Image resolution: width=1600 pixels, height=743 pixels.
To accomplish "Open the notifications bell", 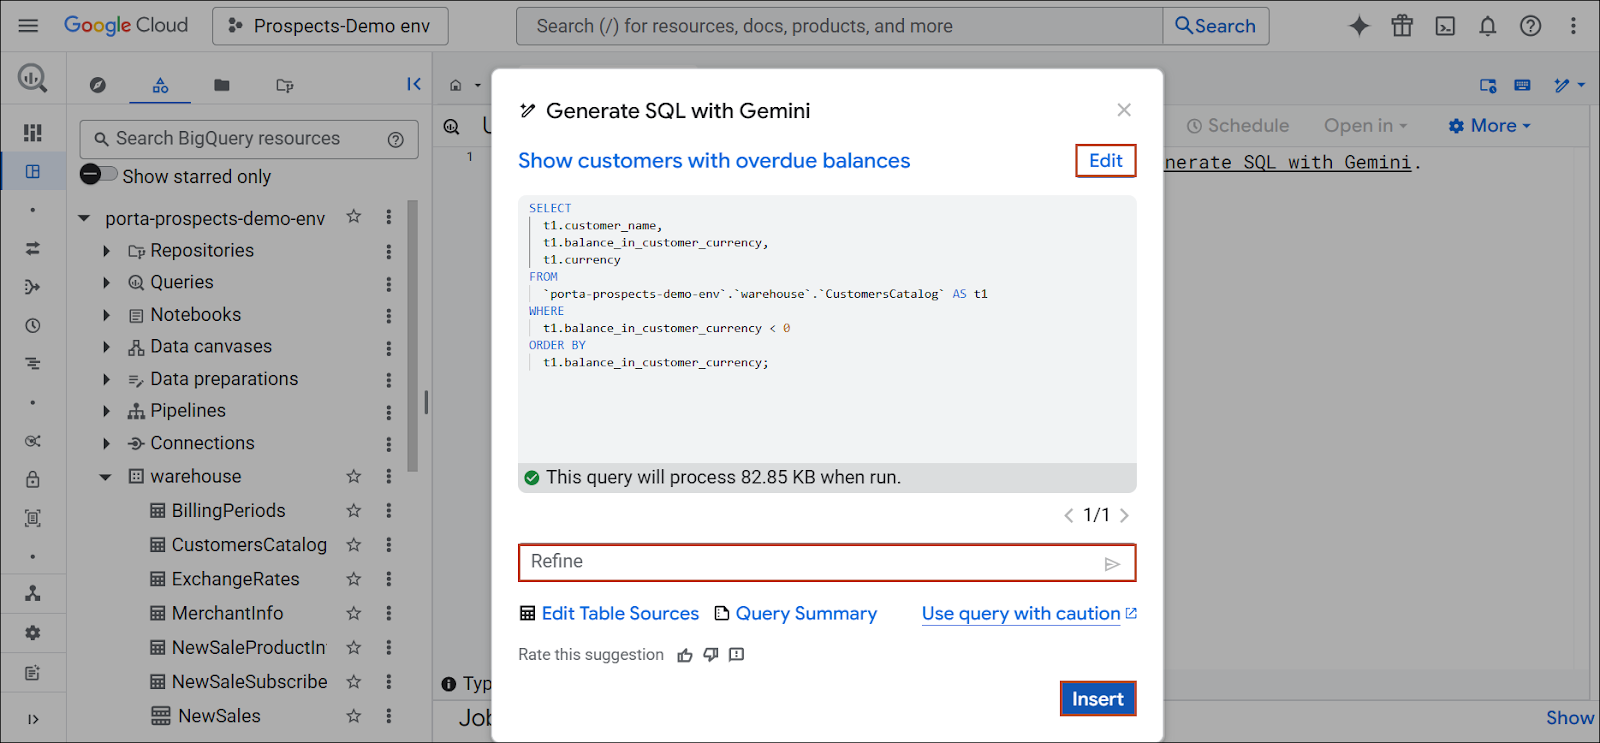I will pyautogui.click(x=1488, y=26).
